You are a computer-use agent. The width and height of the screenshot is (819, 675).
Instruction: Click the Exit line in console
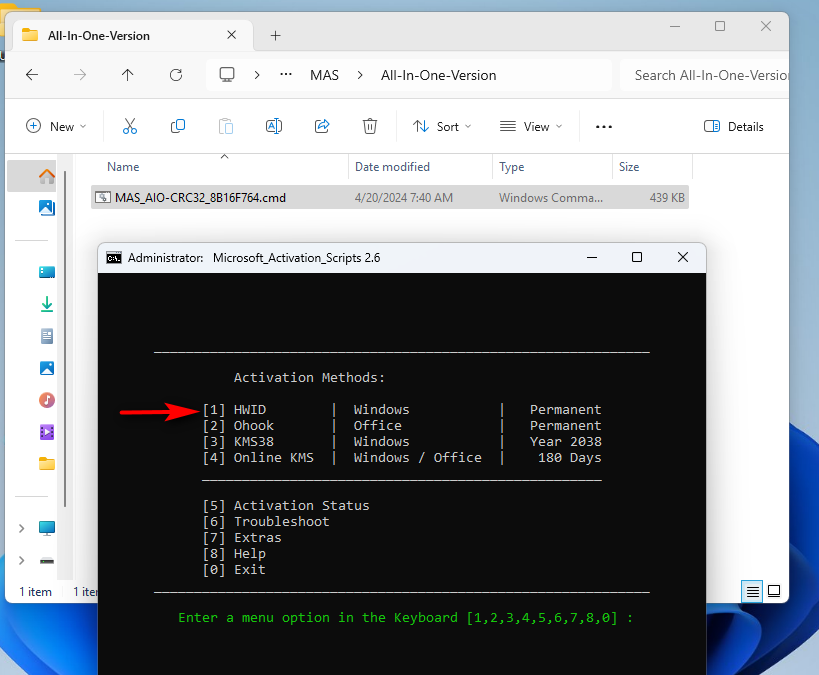[x=234, y=569]
